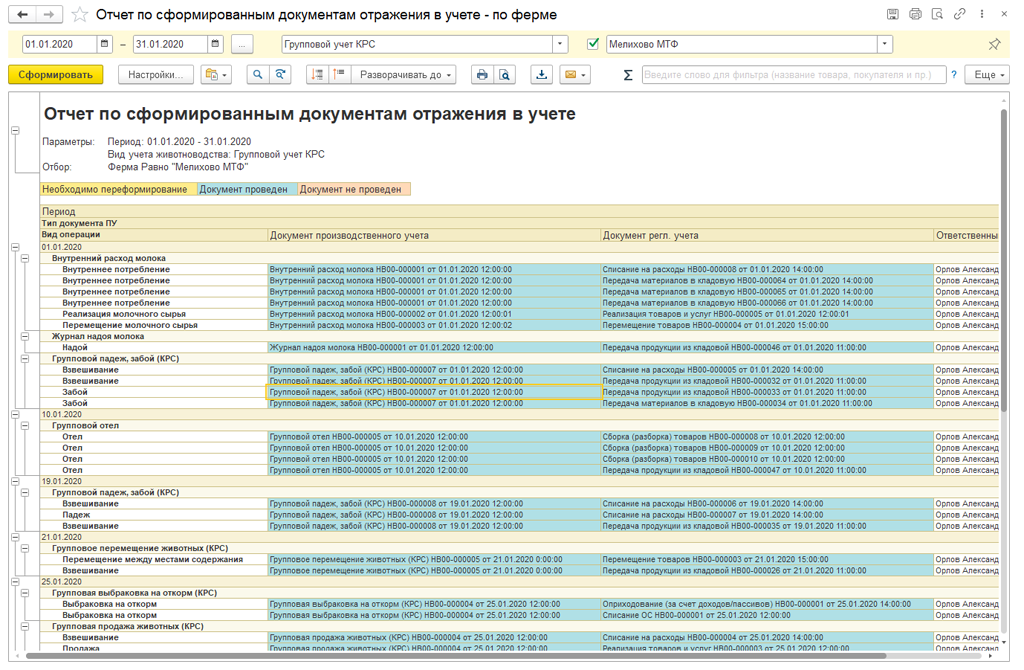Click the Сформировать button
The height and width of the screenshot is (670, 1024).
[55, 75]
